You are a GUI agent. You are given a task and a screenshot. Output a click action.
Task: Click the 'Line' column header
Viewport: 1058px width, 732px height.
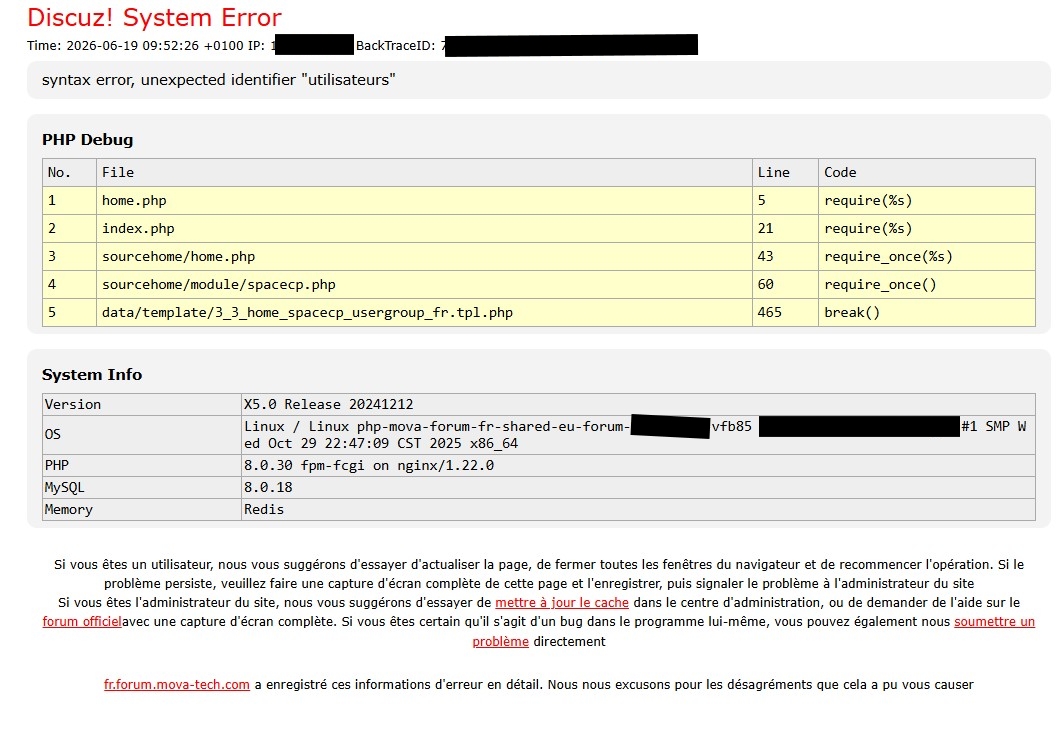[785, 173]
